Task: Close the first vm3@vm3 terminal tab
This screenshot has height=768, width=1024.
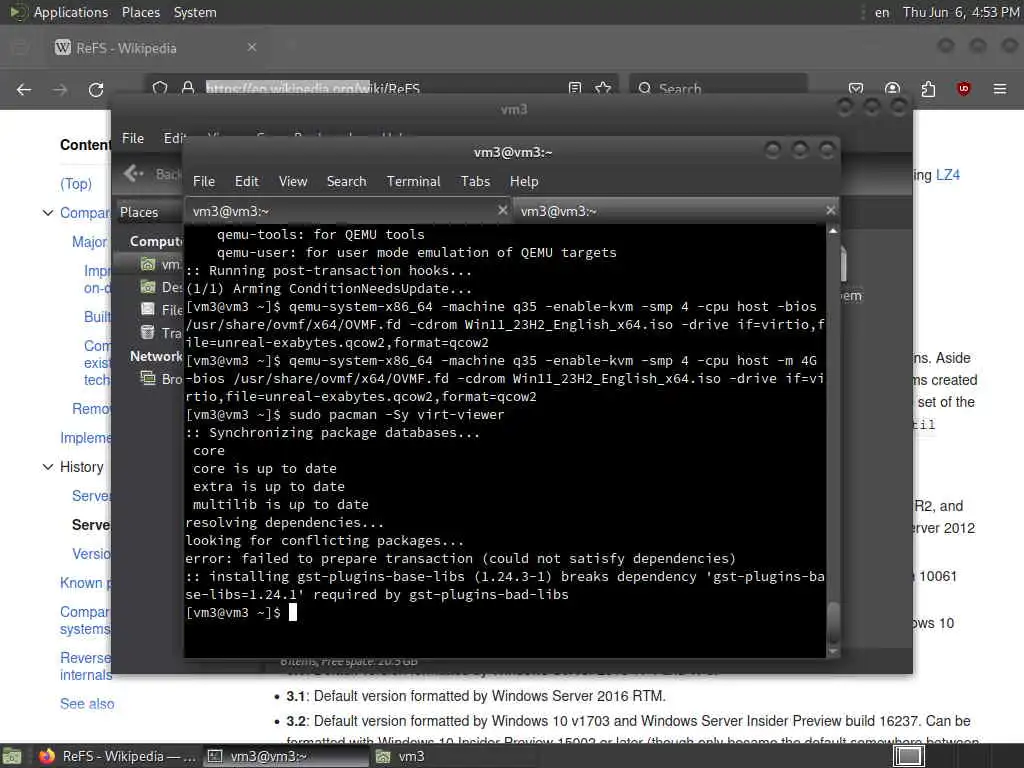Action: pos(502,210)
